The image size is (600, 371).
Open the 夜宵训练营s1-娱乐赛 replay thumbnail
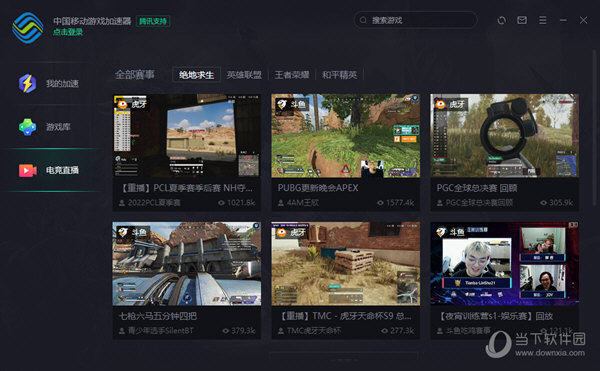point(504,264)
